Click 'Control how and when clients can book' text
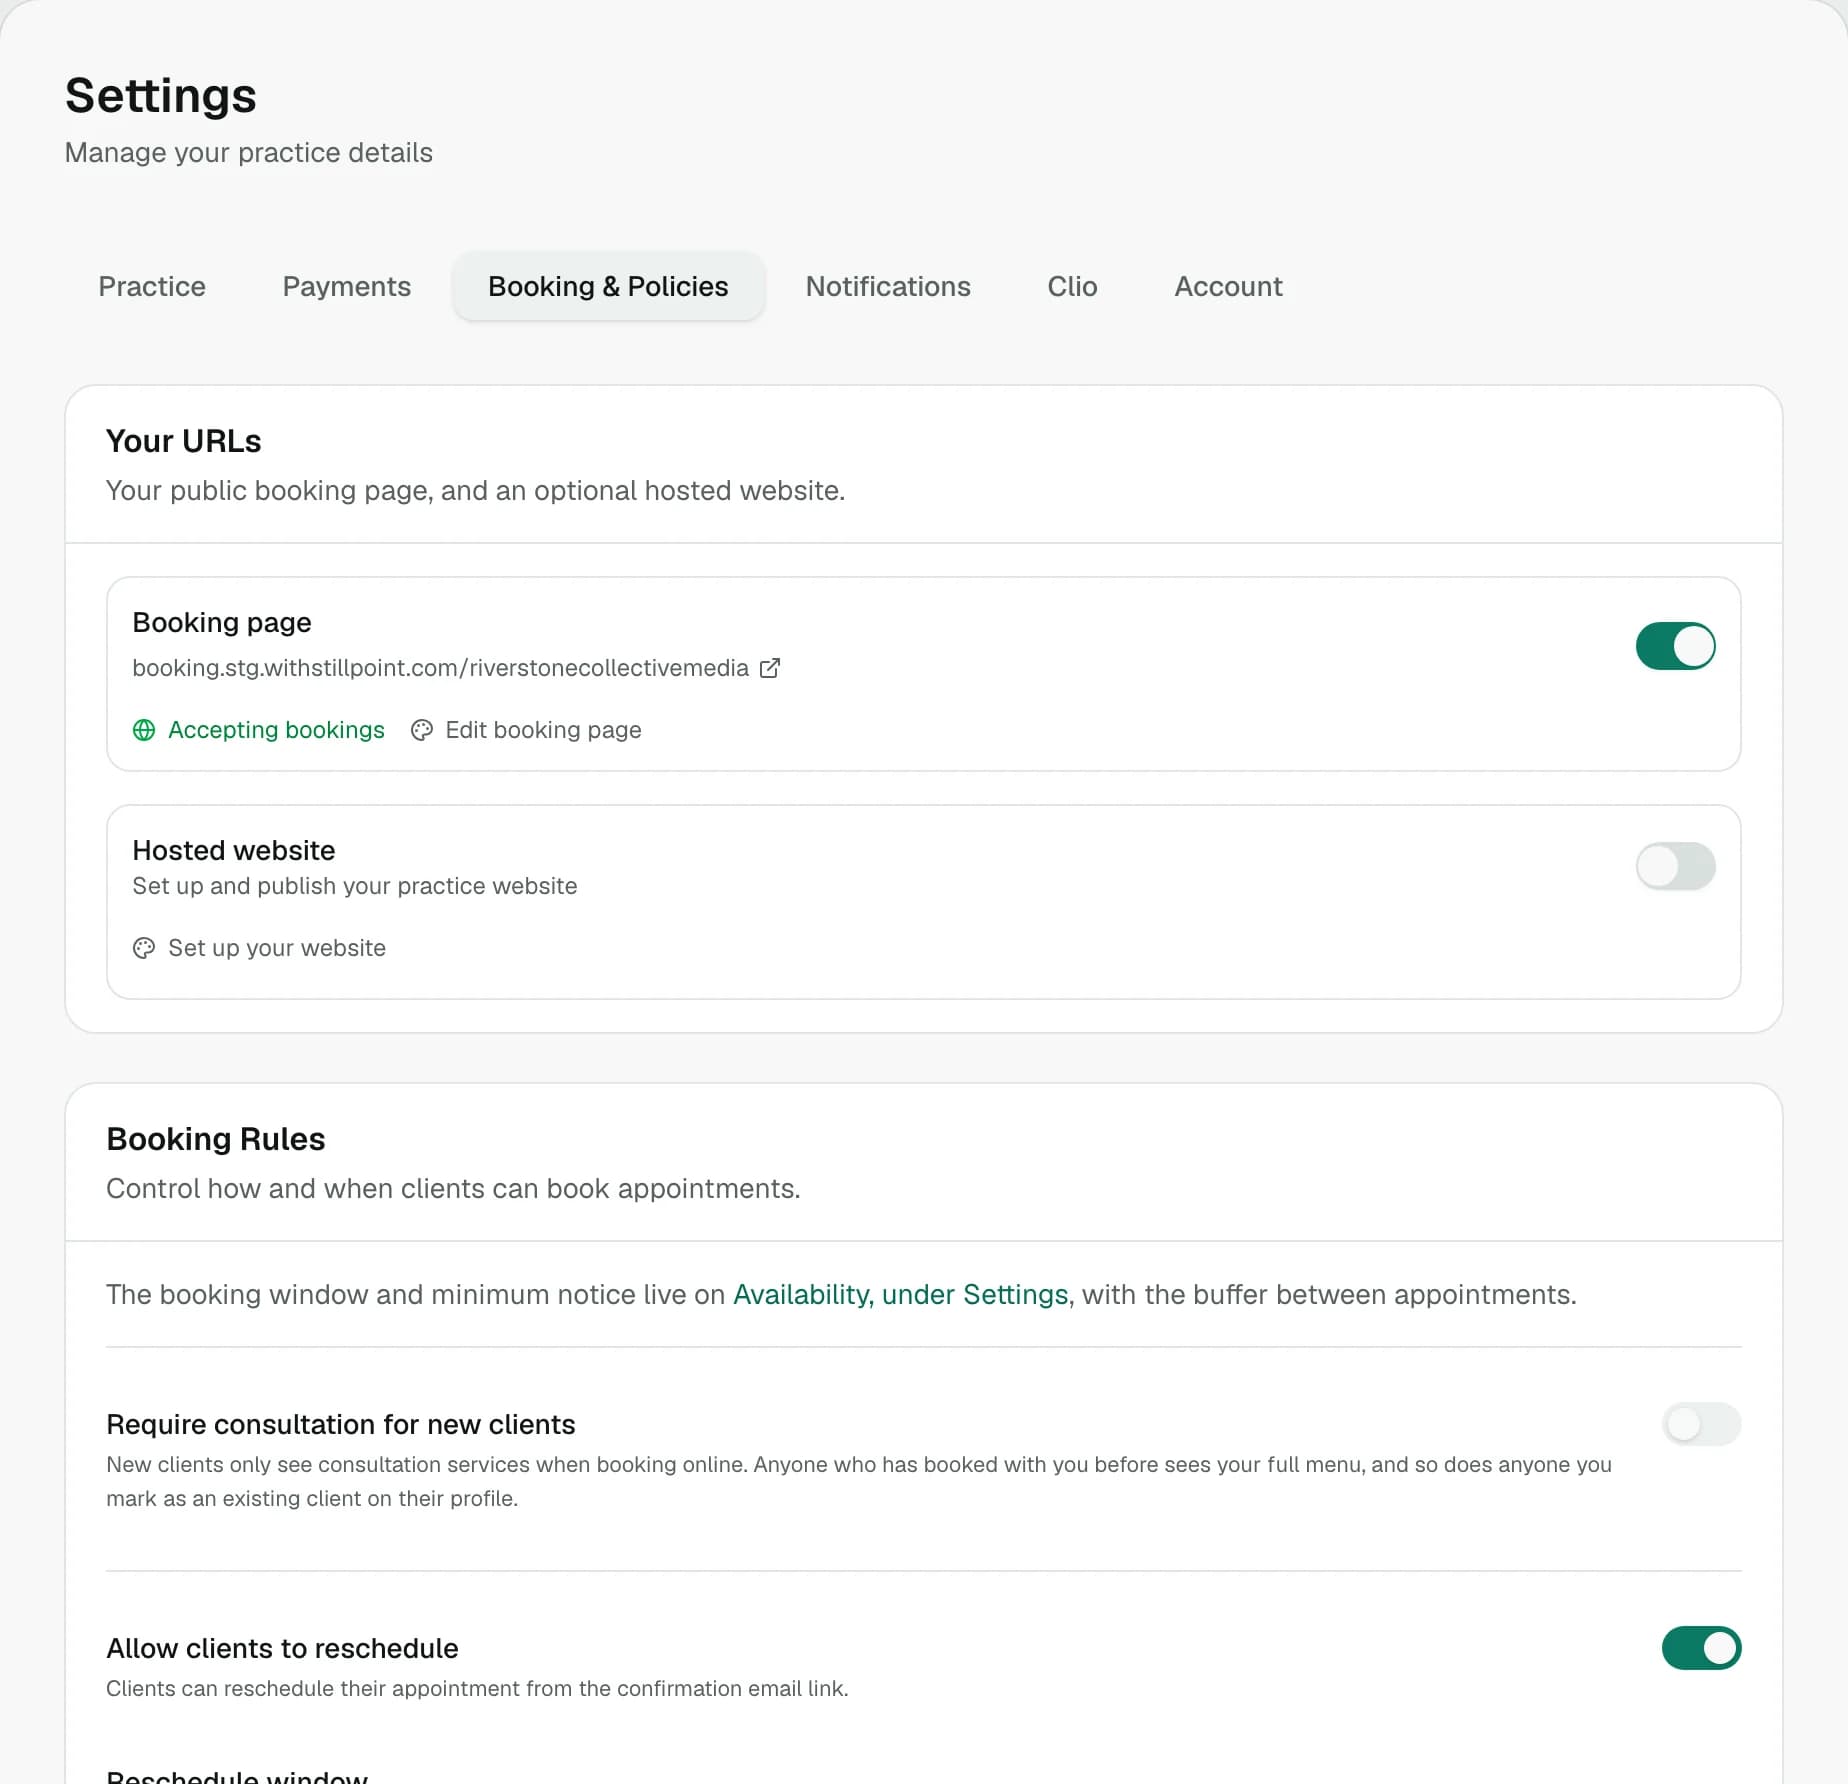 coord(453,1188)
